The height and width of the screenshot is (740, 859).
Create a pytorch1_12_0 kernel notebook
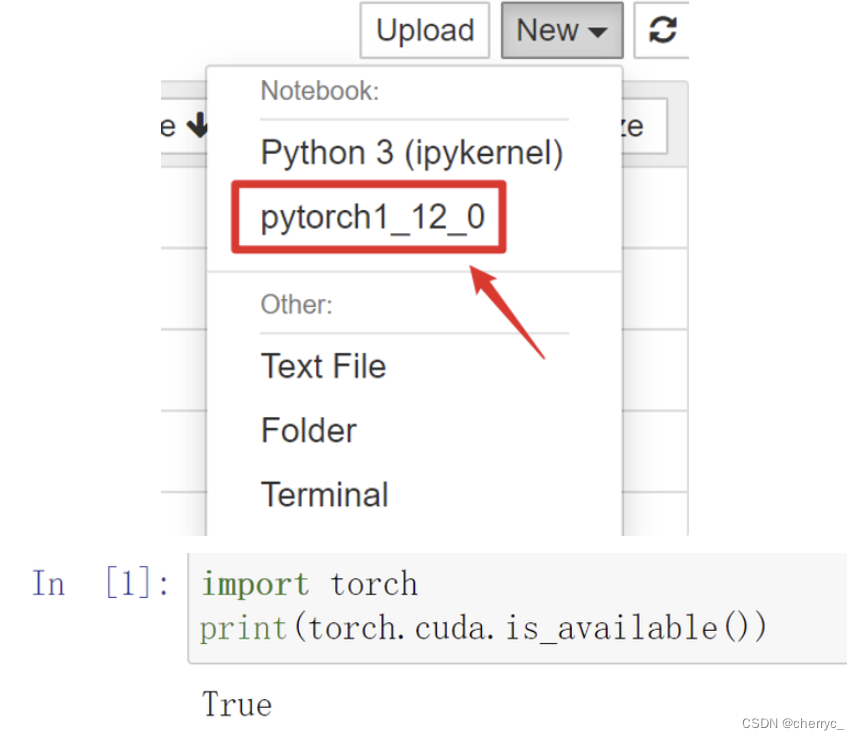point(373,217)
